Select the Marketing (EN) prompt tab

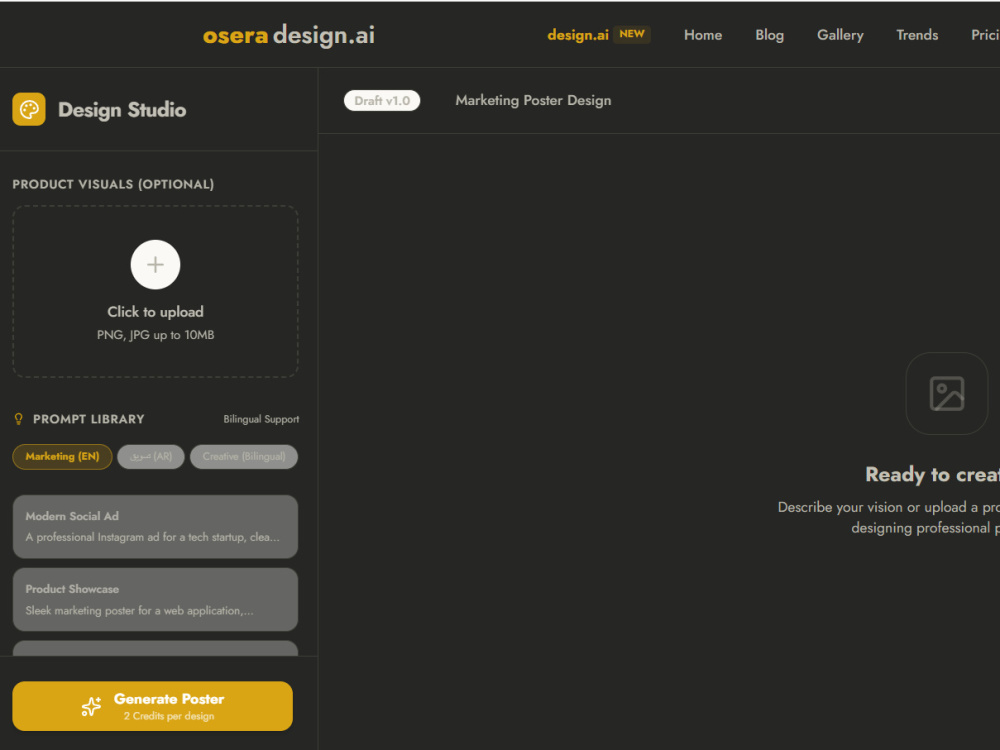[62, 457]
